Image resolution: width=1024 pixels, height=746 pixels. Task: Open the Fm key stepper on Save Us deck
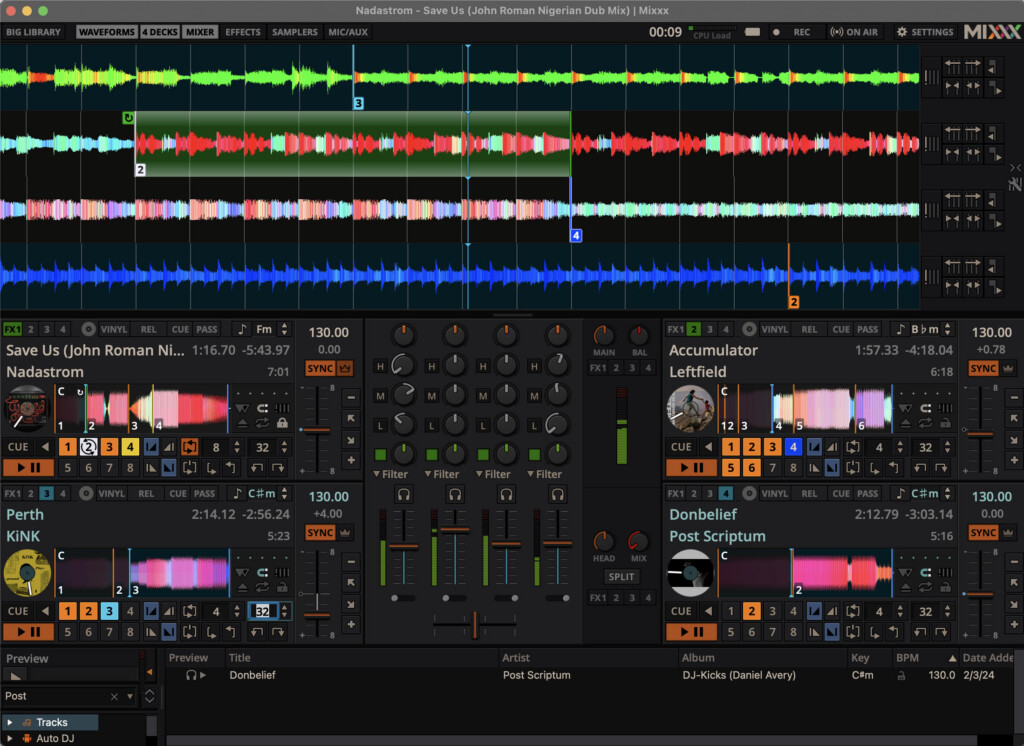point(284,329)
